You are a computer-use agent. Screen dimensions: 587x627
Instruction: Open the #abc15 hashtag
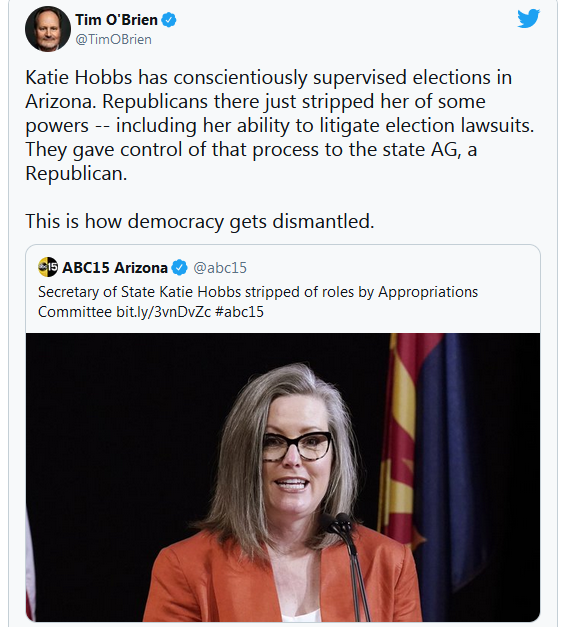239,312
